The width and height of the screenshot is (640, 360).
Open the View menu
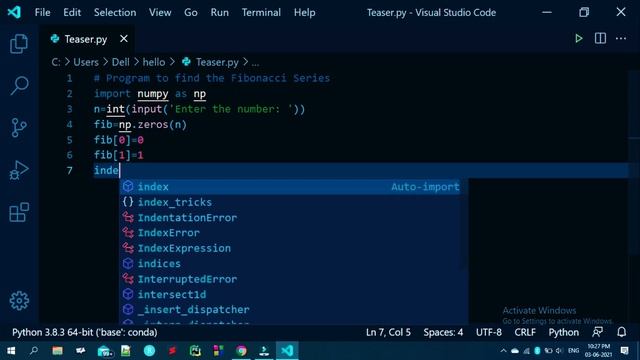(x=160, y=12)
